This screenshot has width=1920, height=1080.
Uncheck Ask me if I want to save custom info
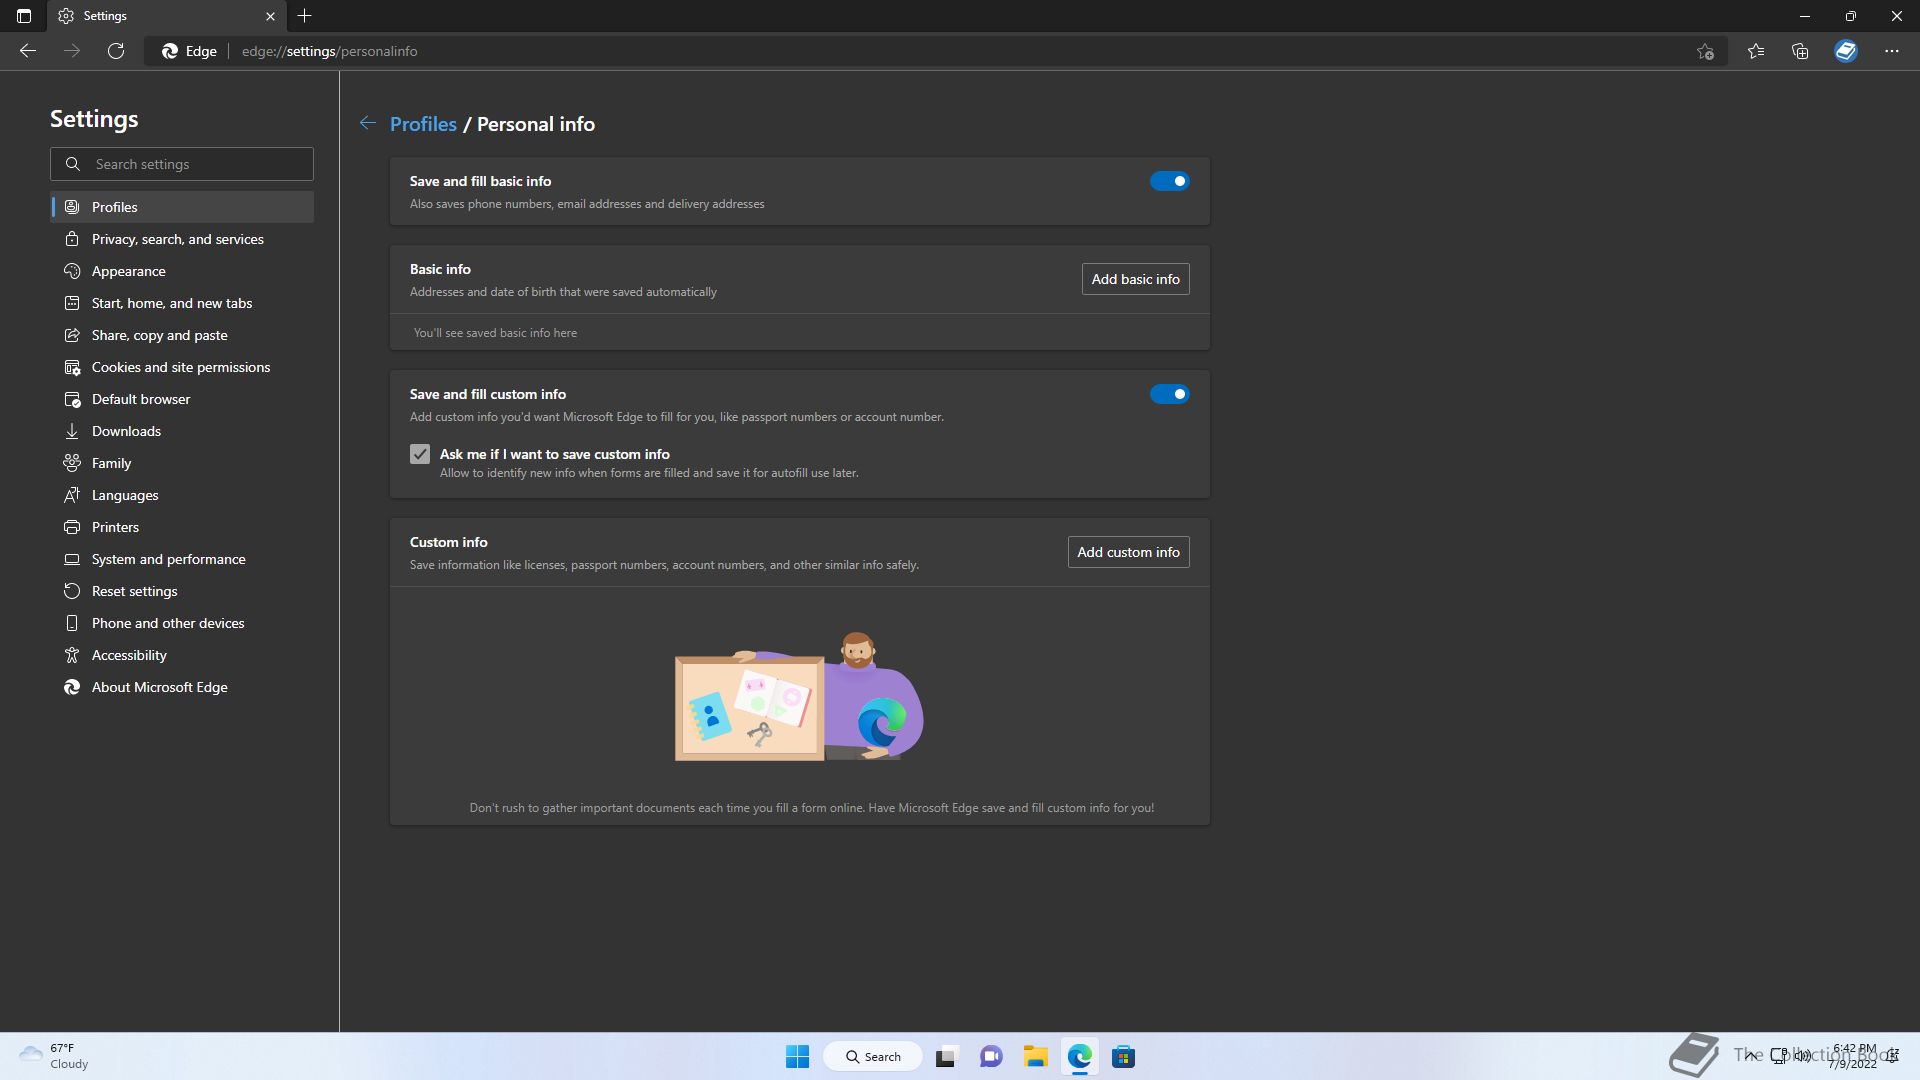click(420, 454)
